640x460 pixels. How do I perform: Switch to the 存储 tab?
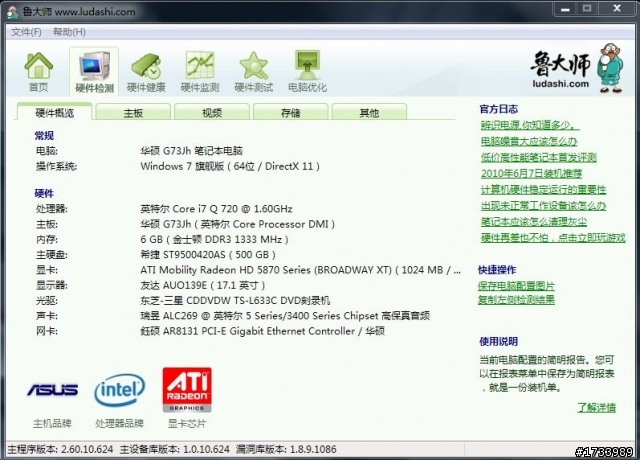(291, 112)
